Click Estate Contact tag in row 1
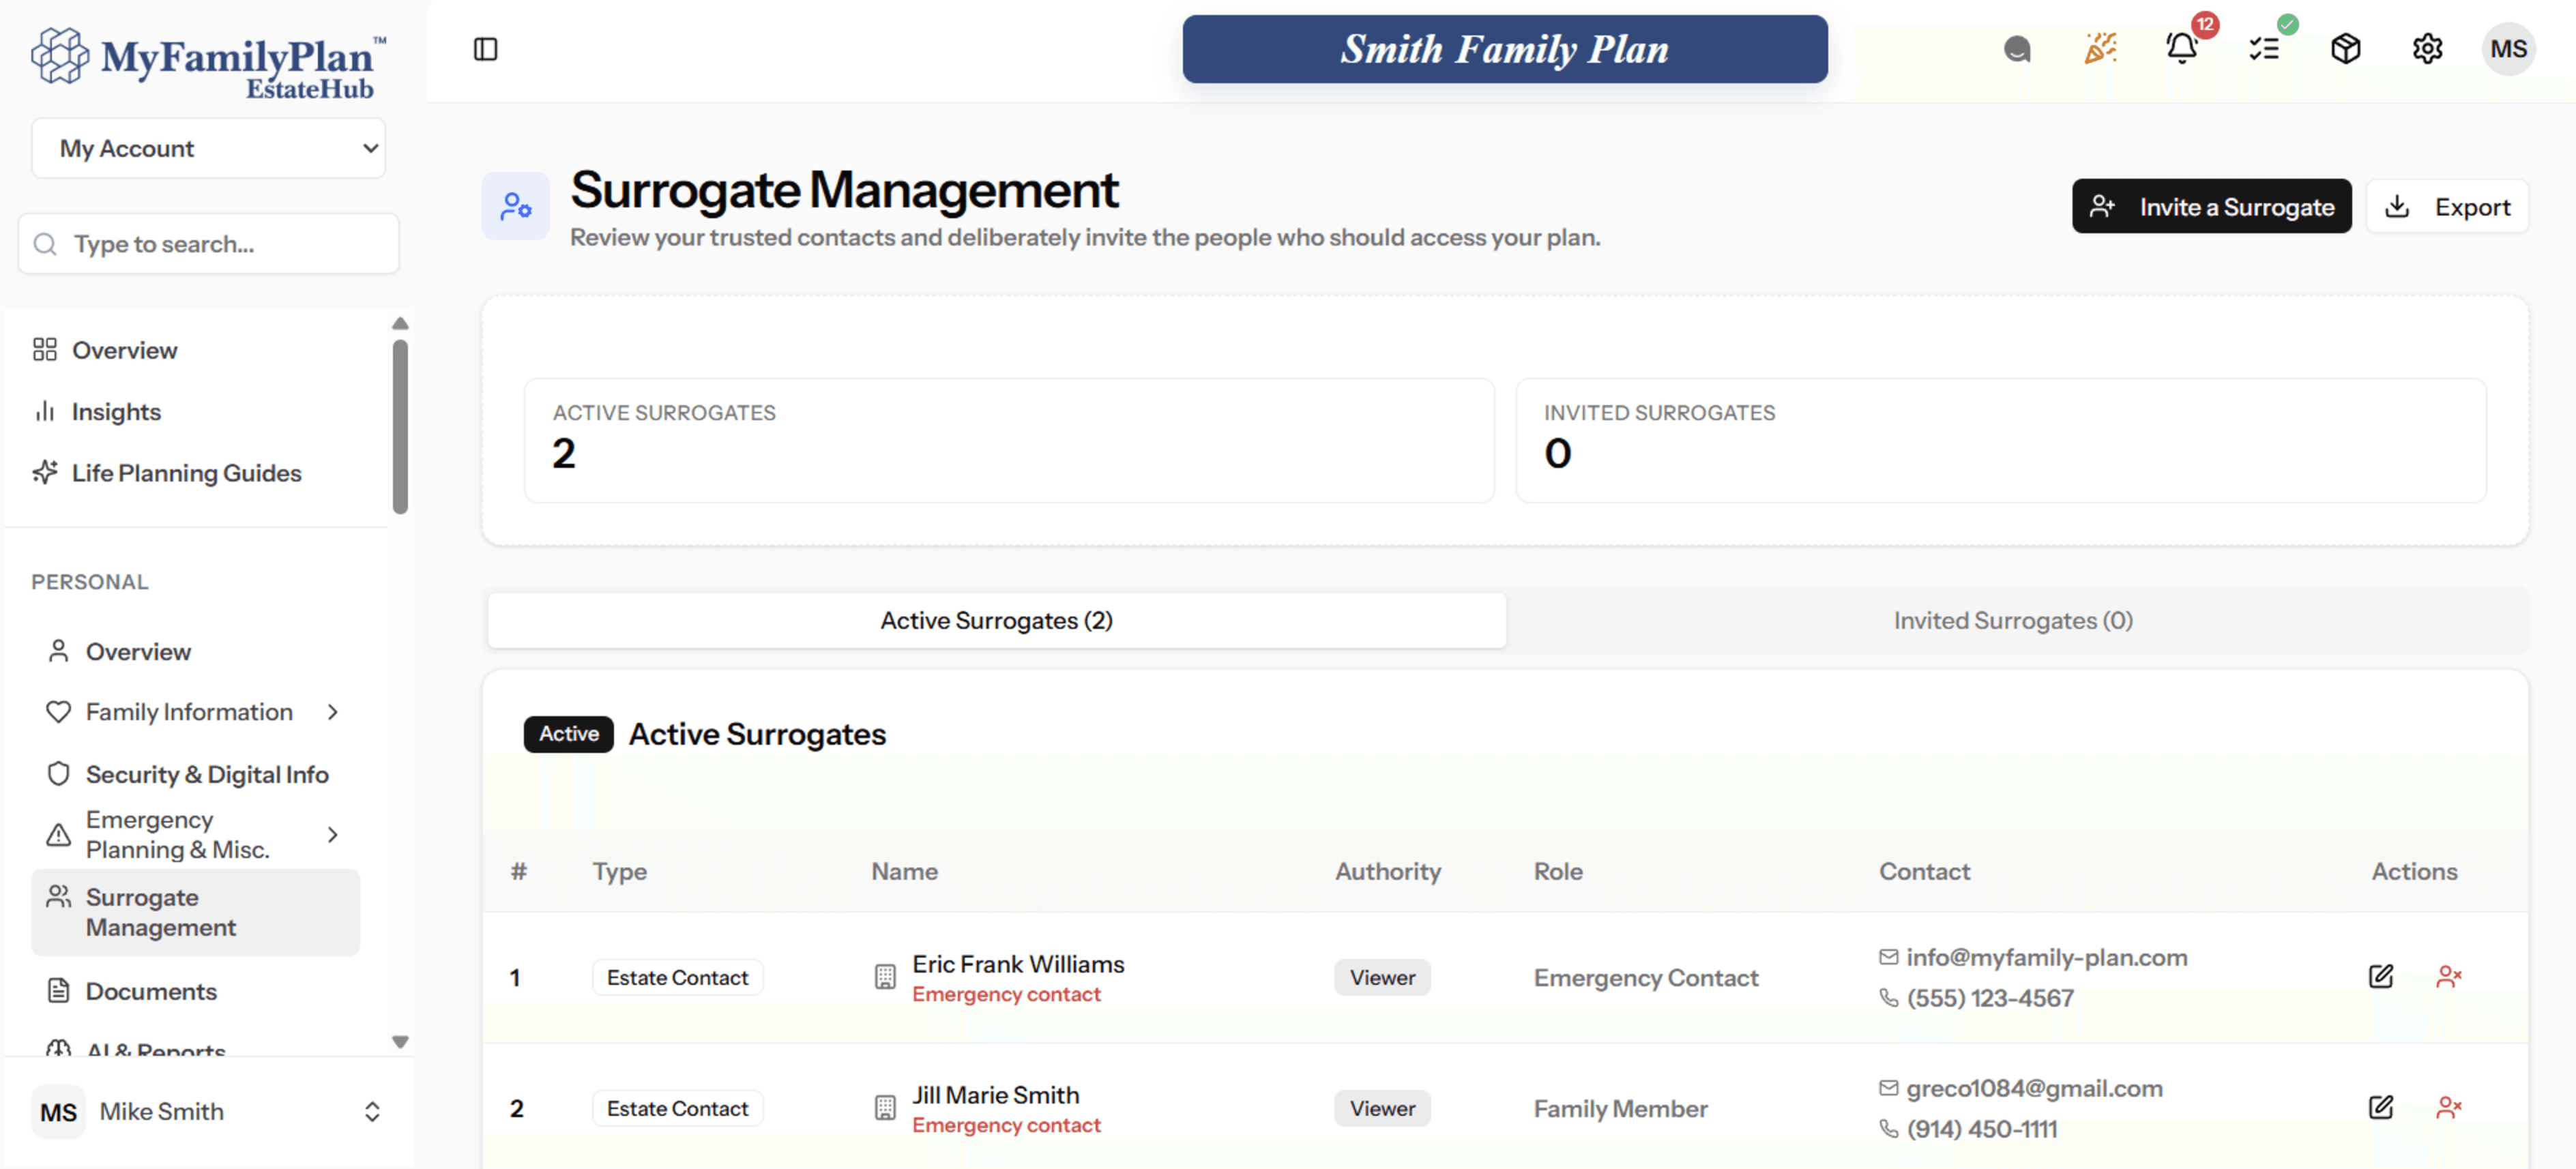The height and width of the screenshot is (1169, 2576). (x=677, y=977)
